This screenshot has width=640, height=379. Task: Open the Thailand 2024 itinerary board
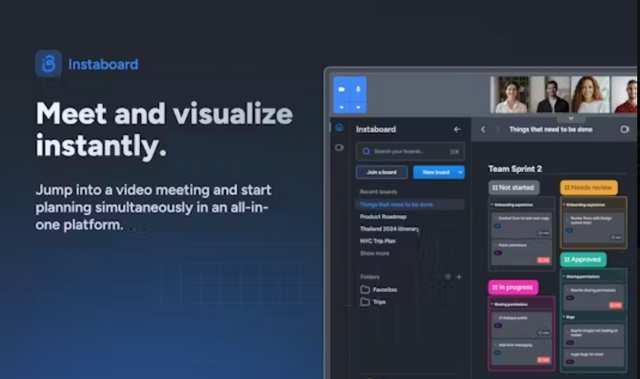coord(389,229)
